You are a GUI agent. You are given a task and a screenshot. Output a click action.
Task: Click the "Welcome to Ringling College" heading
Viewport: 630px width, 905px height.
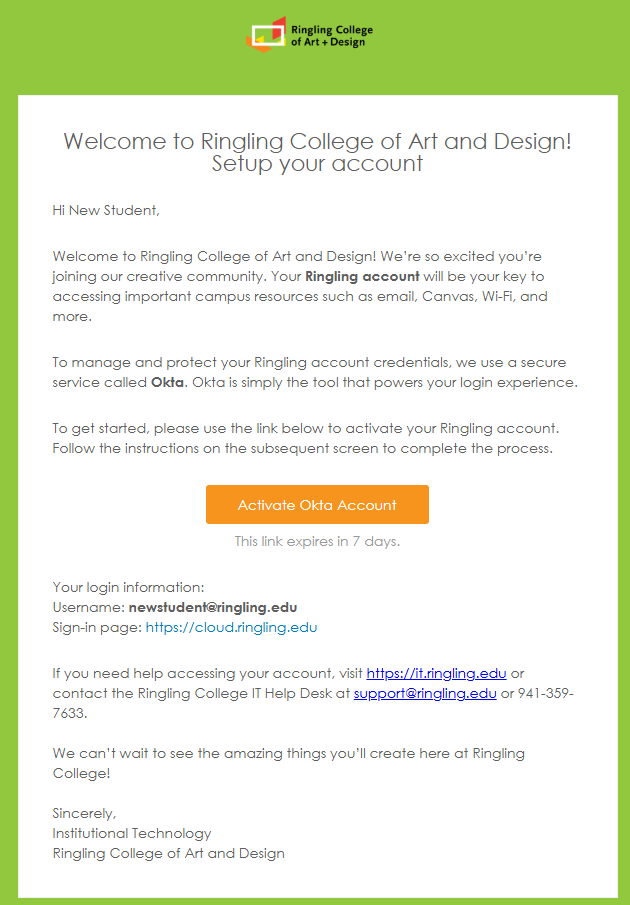click(x=317, y=141)
